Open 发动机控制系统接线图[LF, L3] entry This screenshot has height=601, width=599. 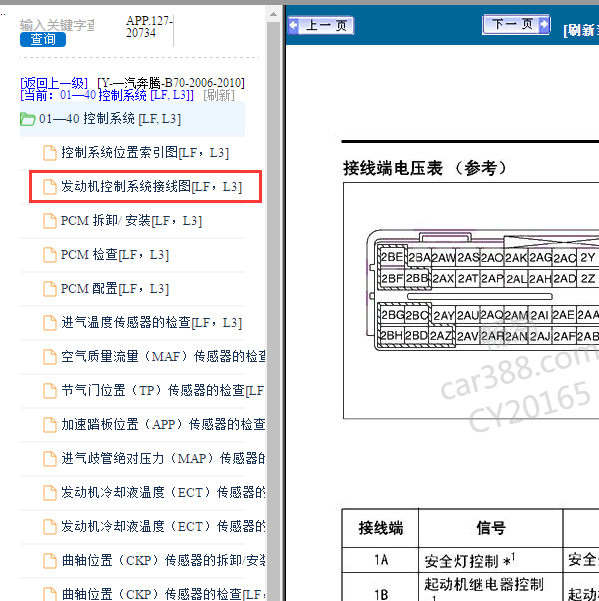pos(151,187)
